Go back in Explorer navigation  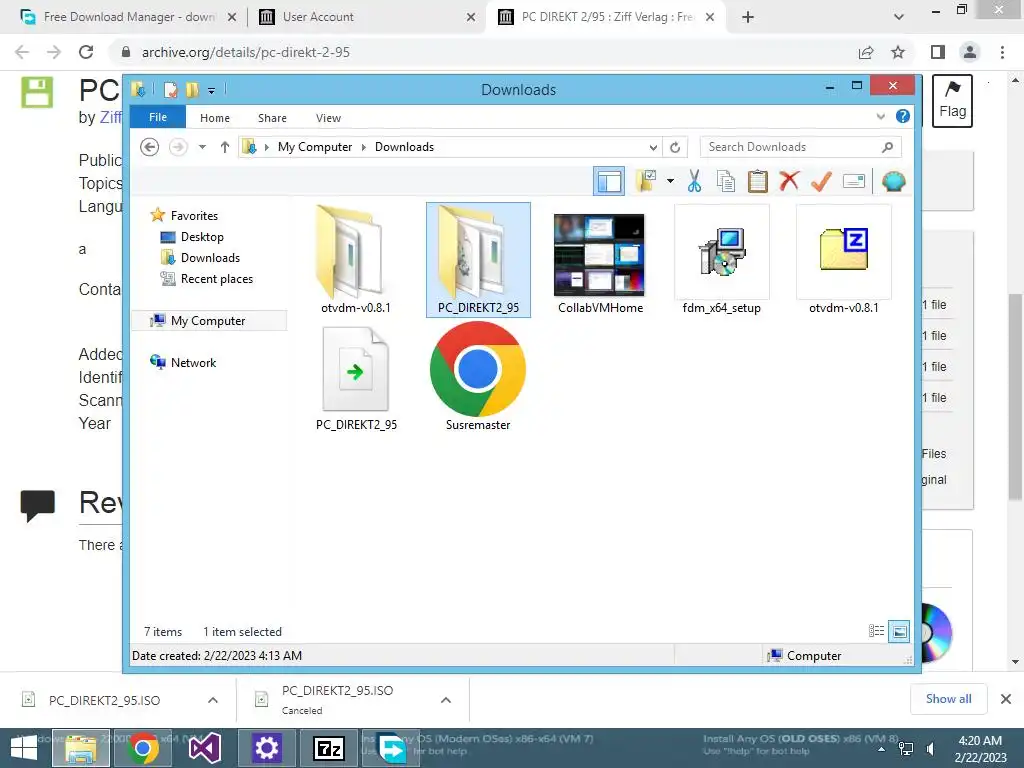(150, 147)
